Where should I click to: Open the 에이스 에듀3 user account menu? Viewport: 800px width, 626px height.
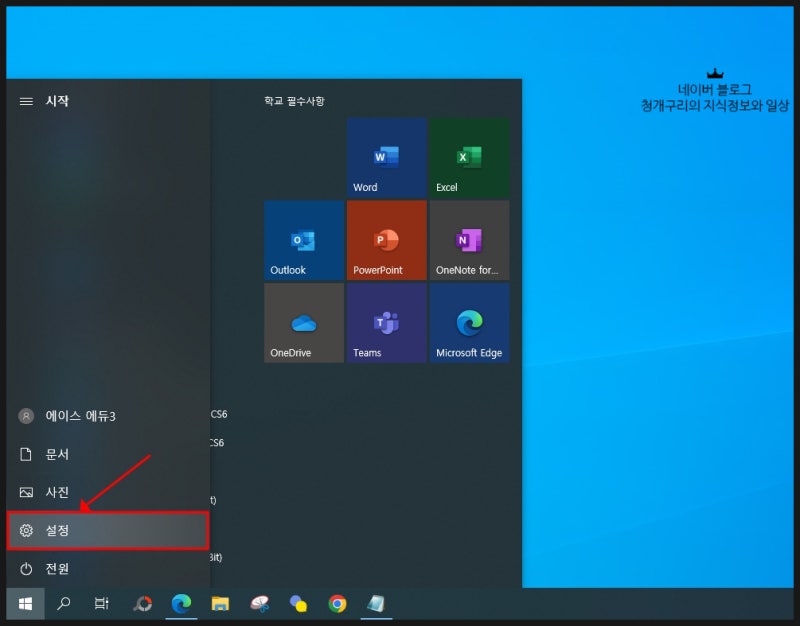(x=108, y=416)
